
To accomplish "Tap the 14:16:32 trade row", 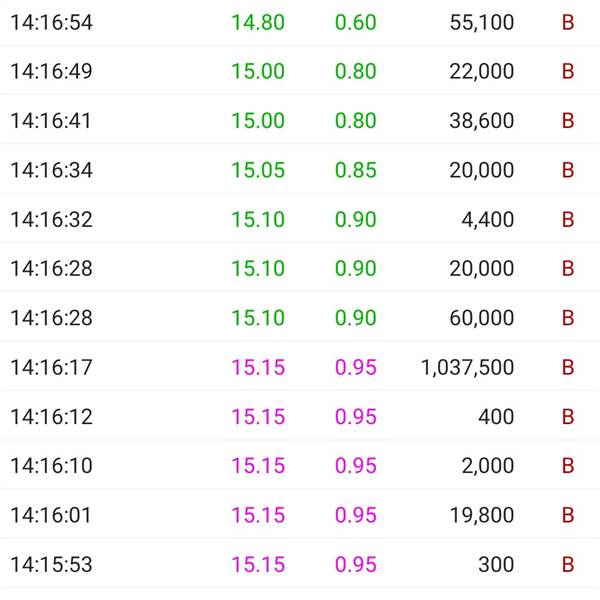I will click(x=300, y=219).
